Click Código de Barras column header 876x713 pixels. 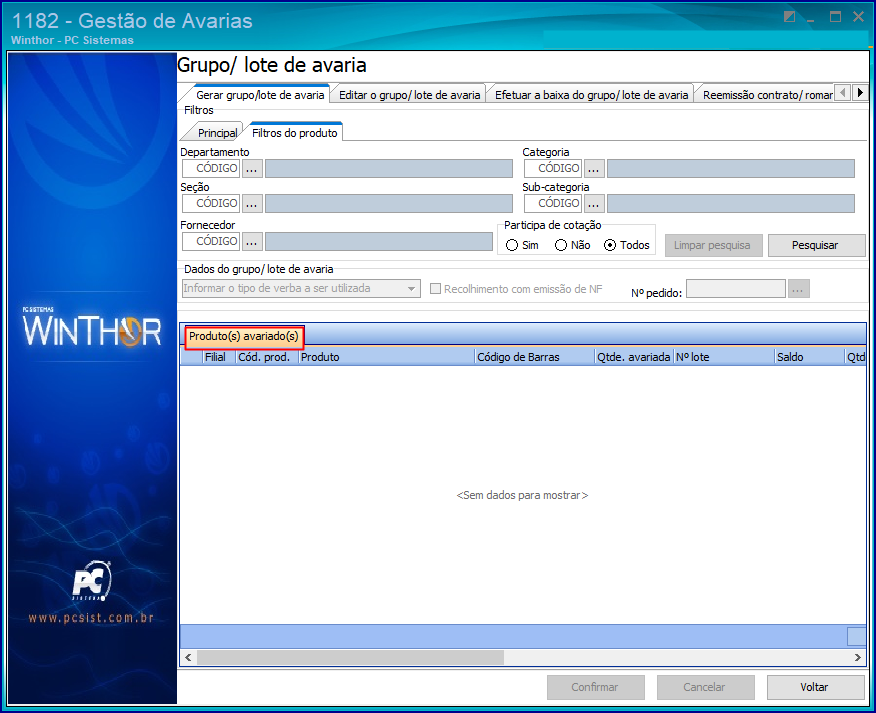(534, 357)
